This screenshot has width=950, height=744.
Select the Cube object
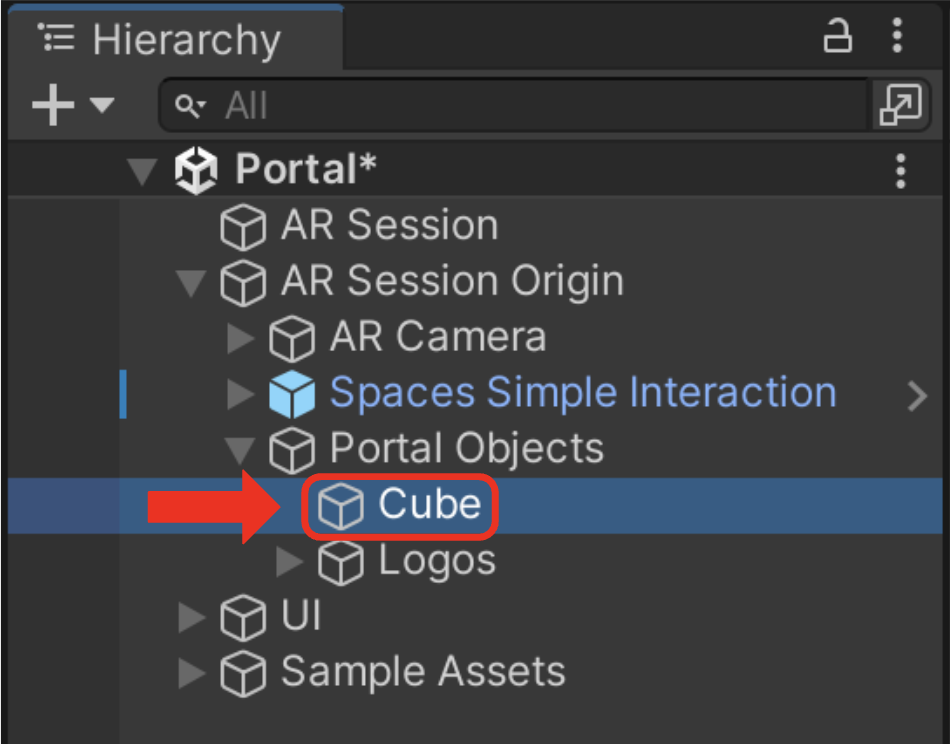tap(400, 505)
